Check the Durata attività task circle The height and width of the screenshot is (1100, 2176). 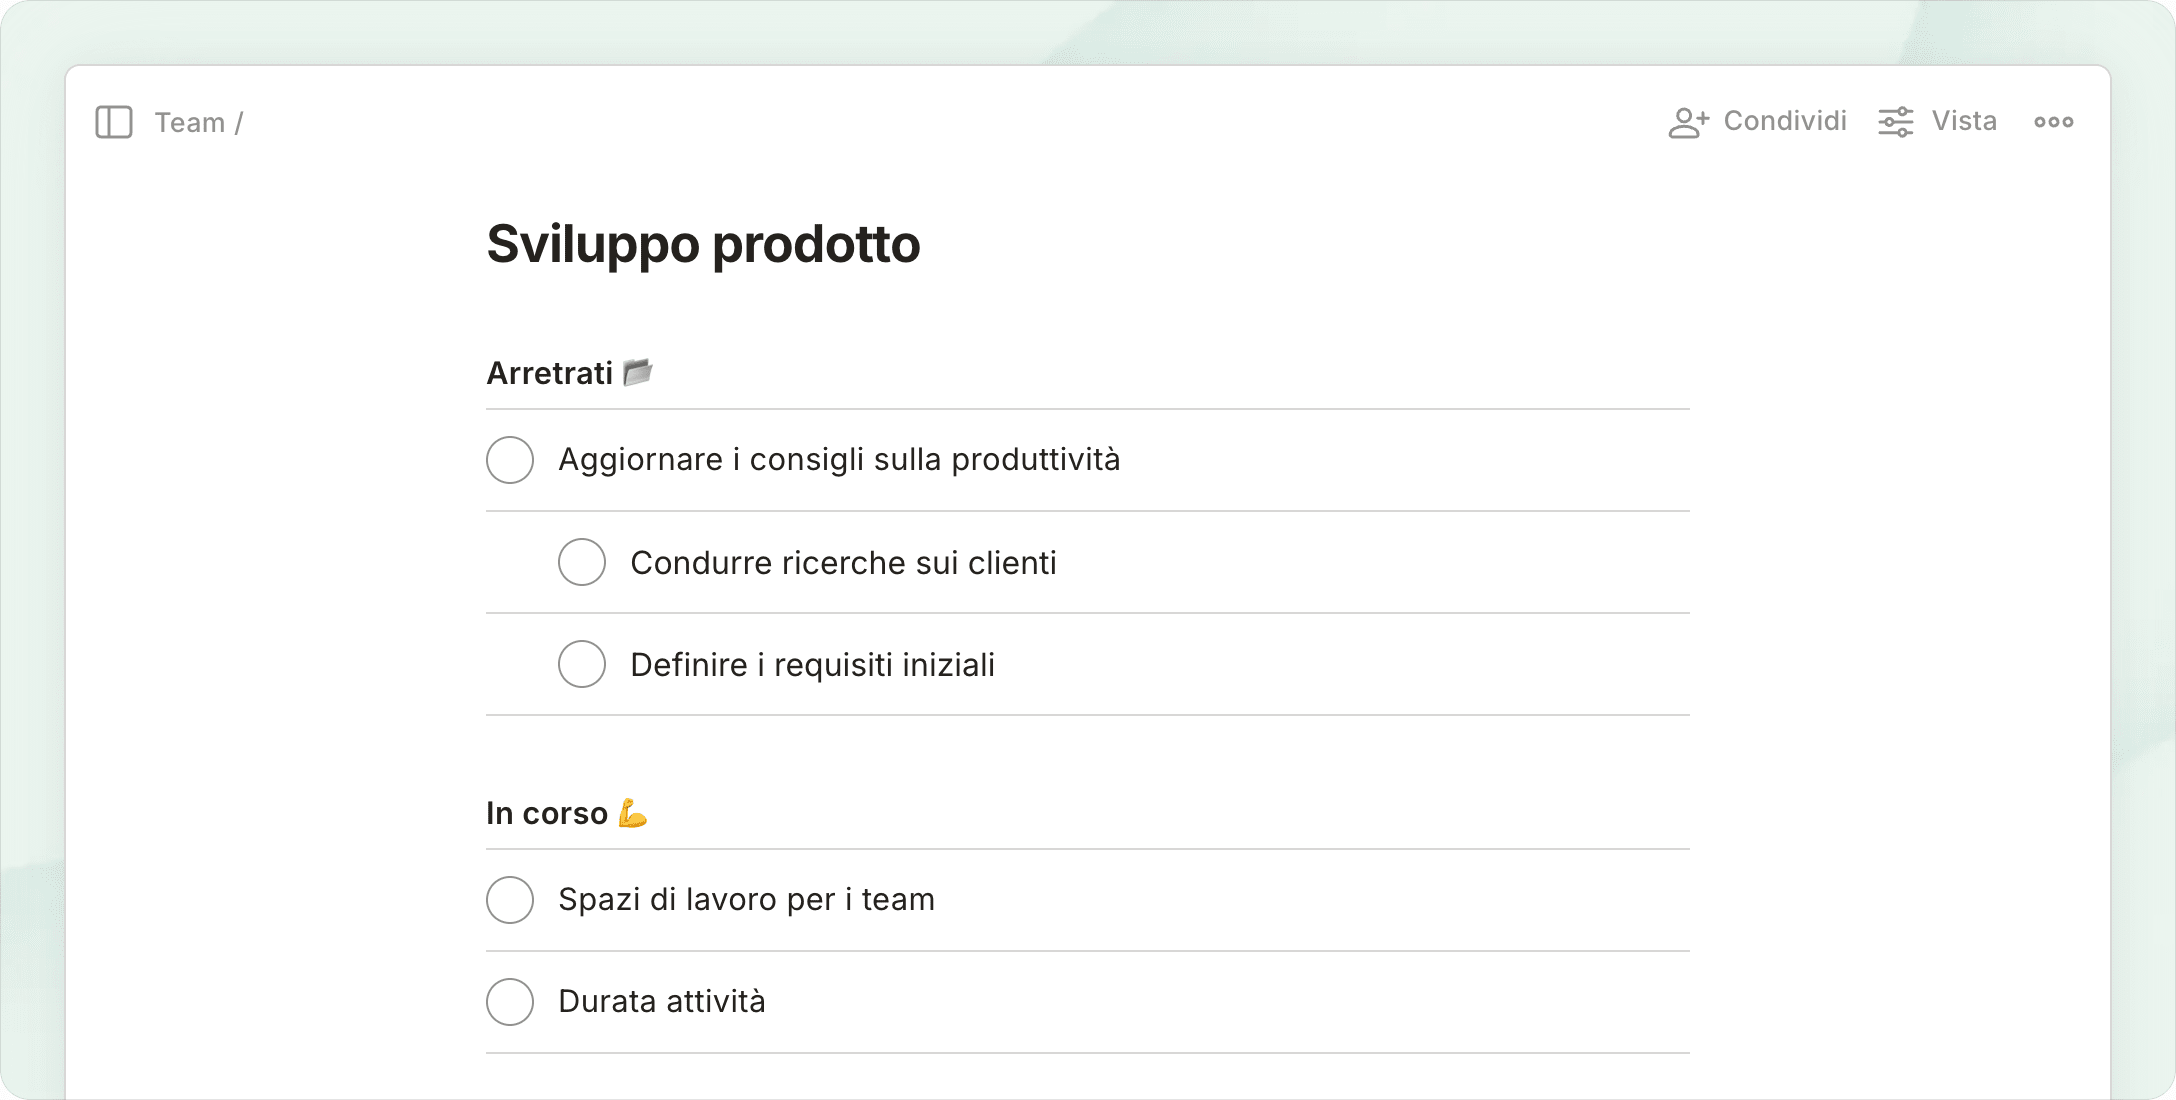click(x=510, y=1002)
